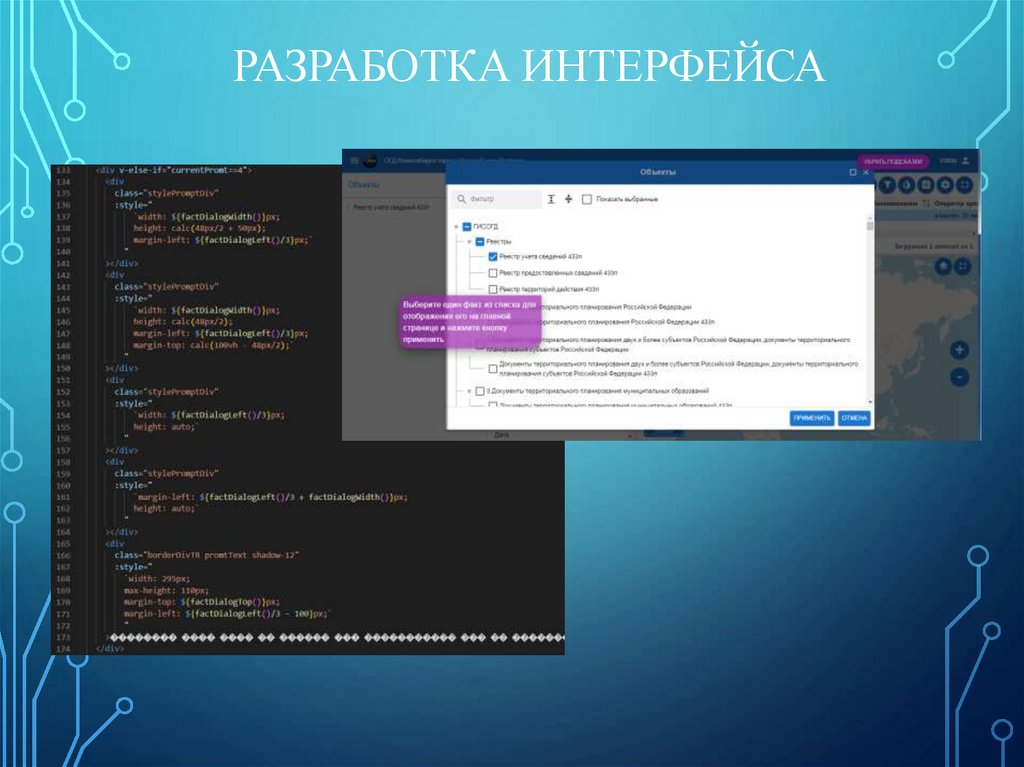This screenshot has width=1024, height=767.
Task: Click the Объекты dialog title
Action: point(658,172)
